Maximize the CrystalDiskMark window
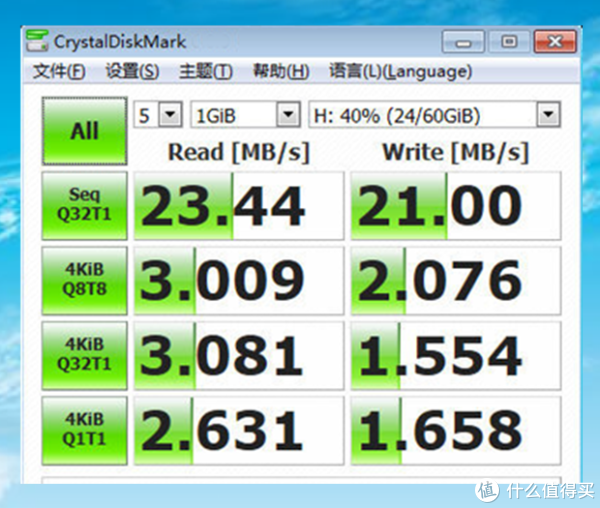 509,42
